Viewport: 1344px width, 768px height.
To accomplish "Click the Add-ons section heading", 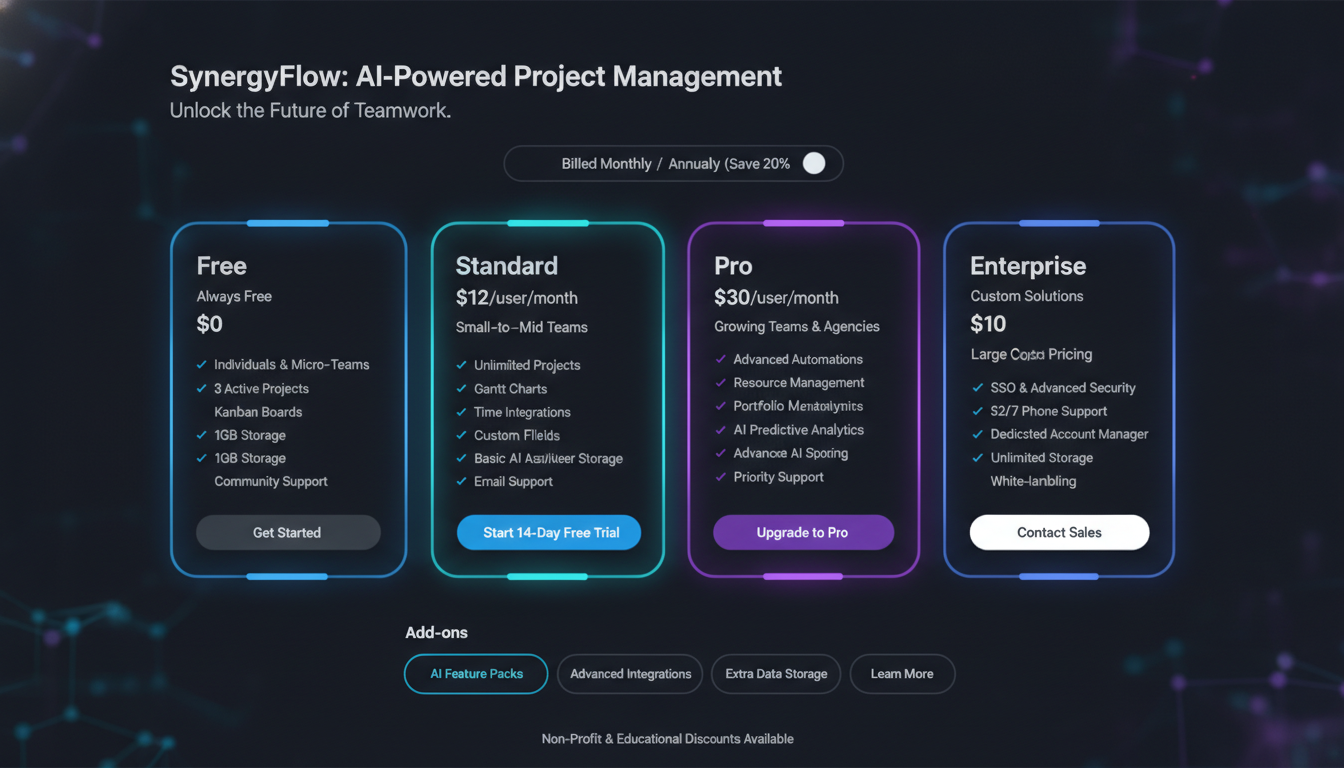I will 437,632.
